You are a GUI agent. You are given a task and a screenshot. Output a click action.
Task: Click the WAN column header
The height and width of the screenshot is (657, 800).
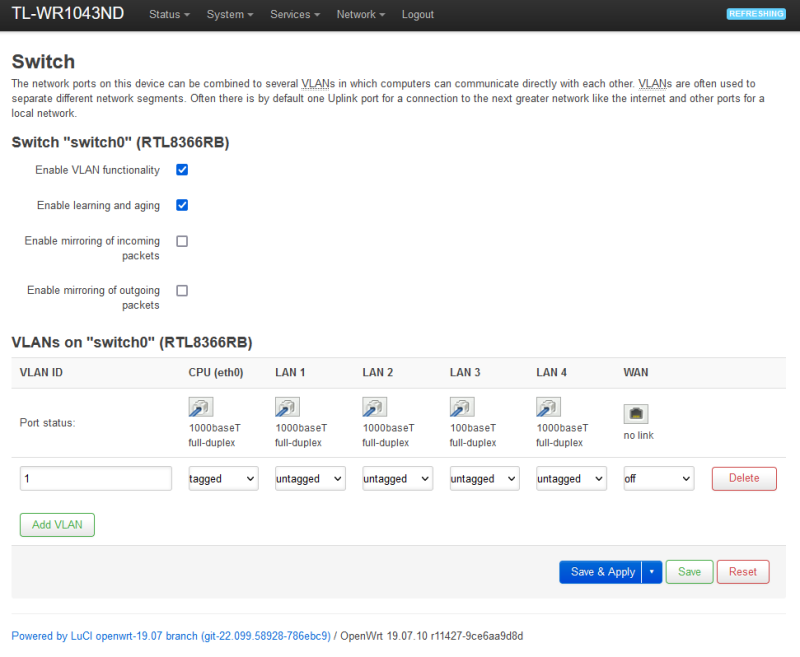(x=636, y=372)
